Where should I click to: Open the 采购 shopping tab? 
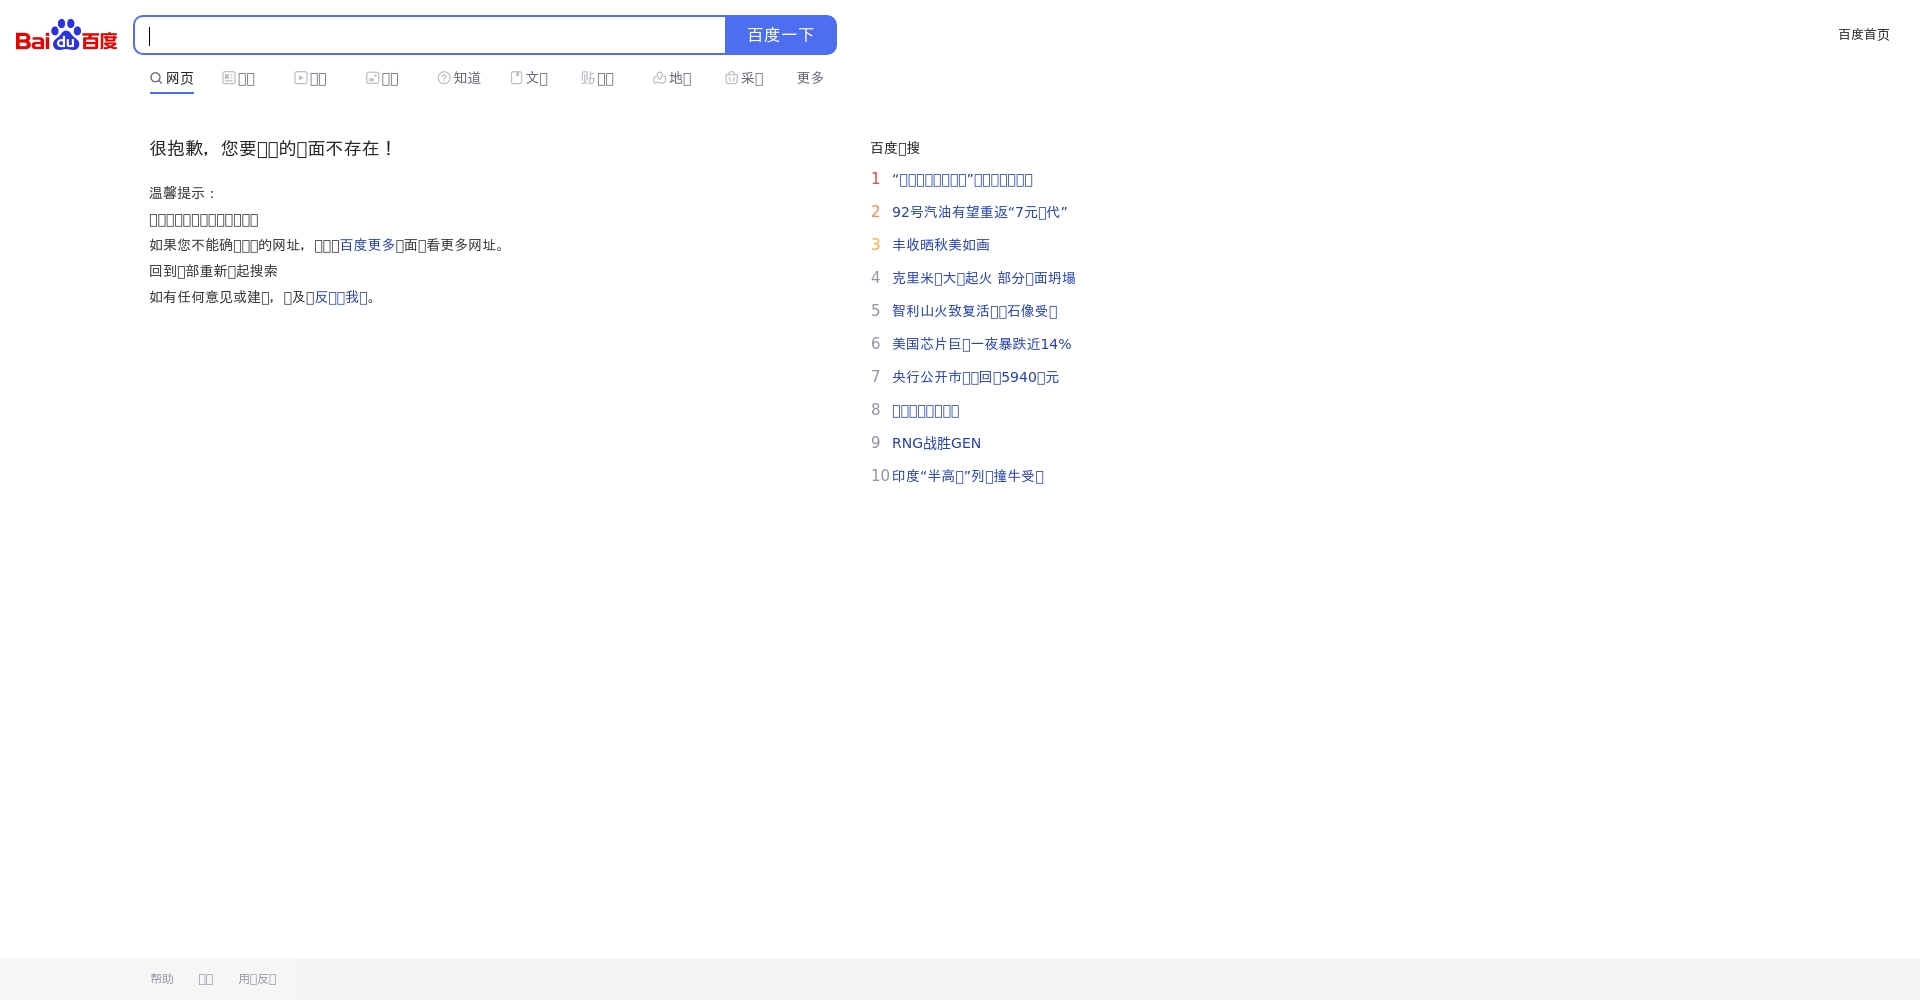[x=744, y=78]
